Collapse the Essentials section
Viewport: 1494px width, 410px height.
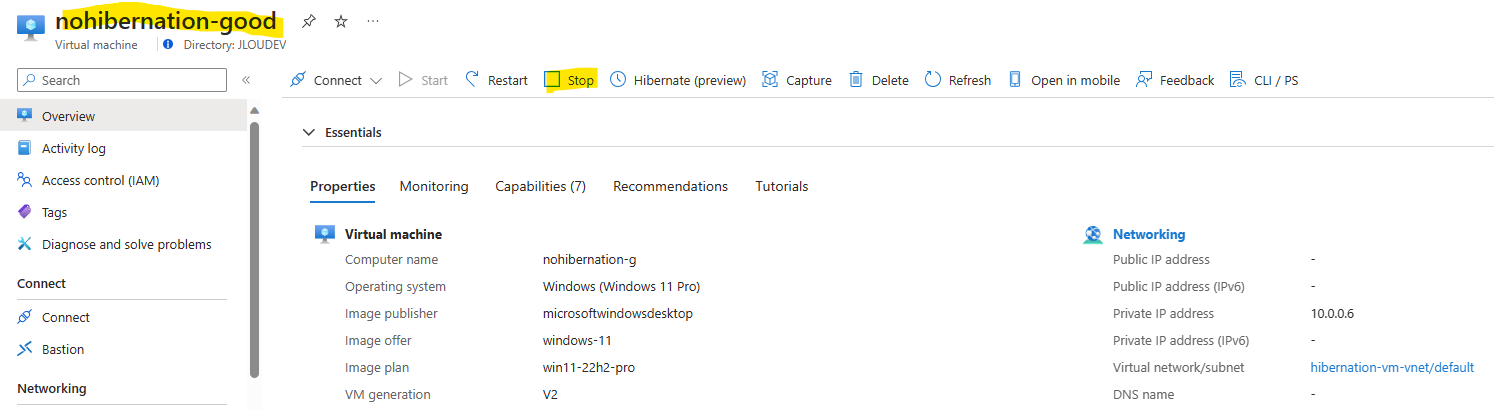coord(308,132)
